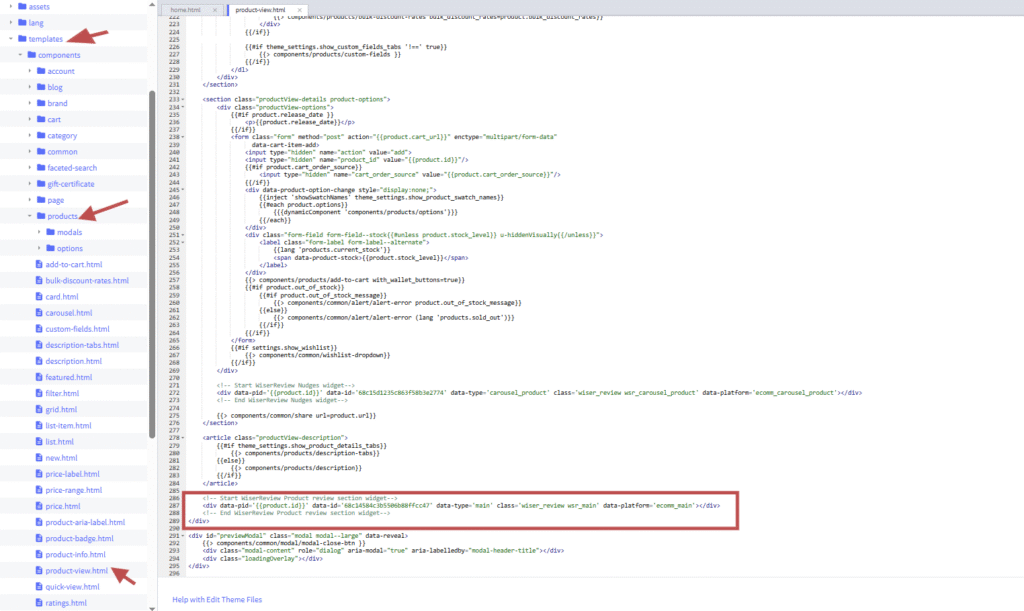The width and height of the screenshot is (1024, 611).
Task: Open product-view.html in the file tree
Action: [x=76, y=570]
